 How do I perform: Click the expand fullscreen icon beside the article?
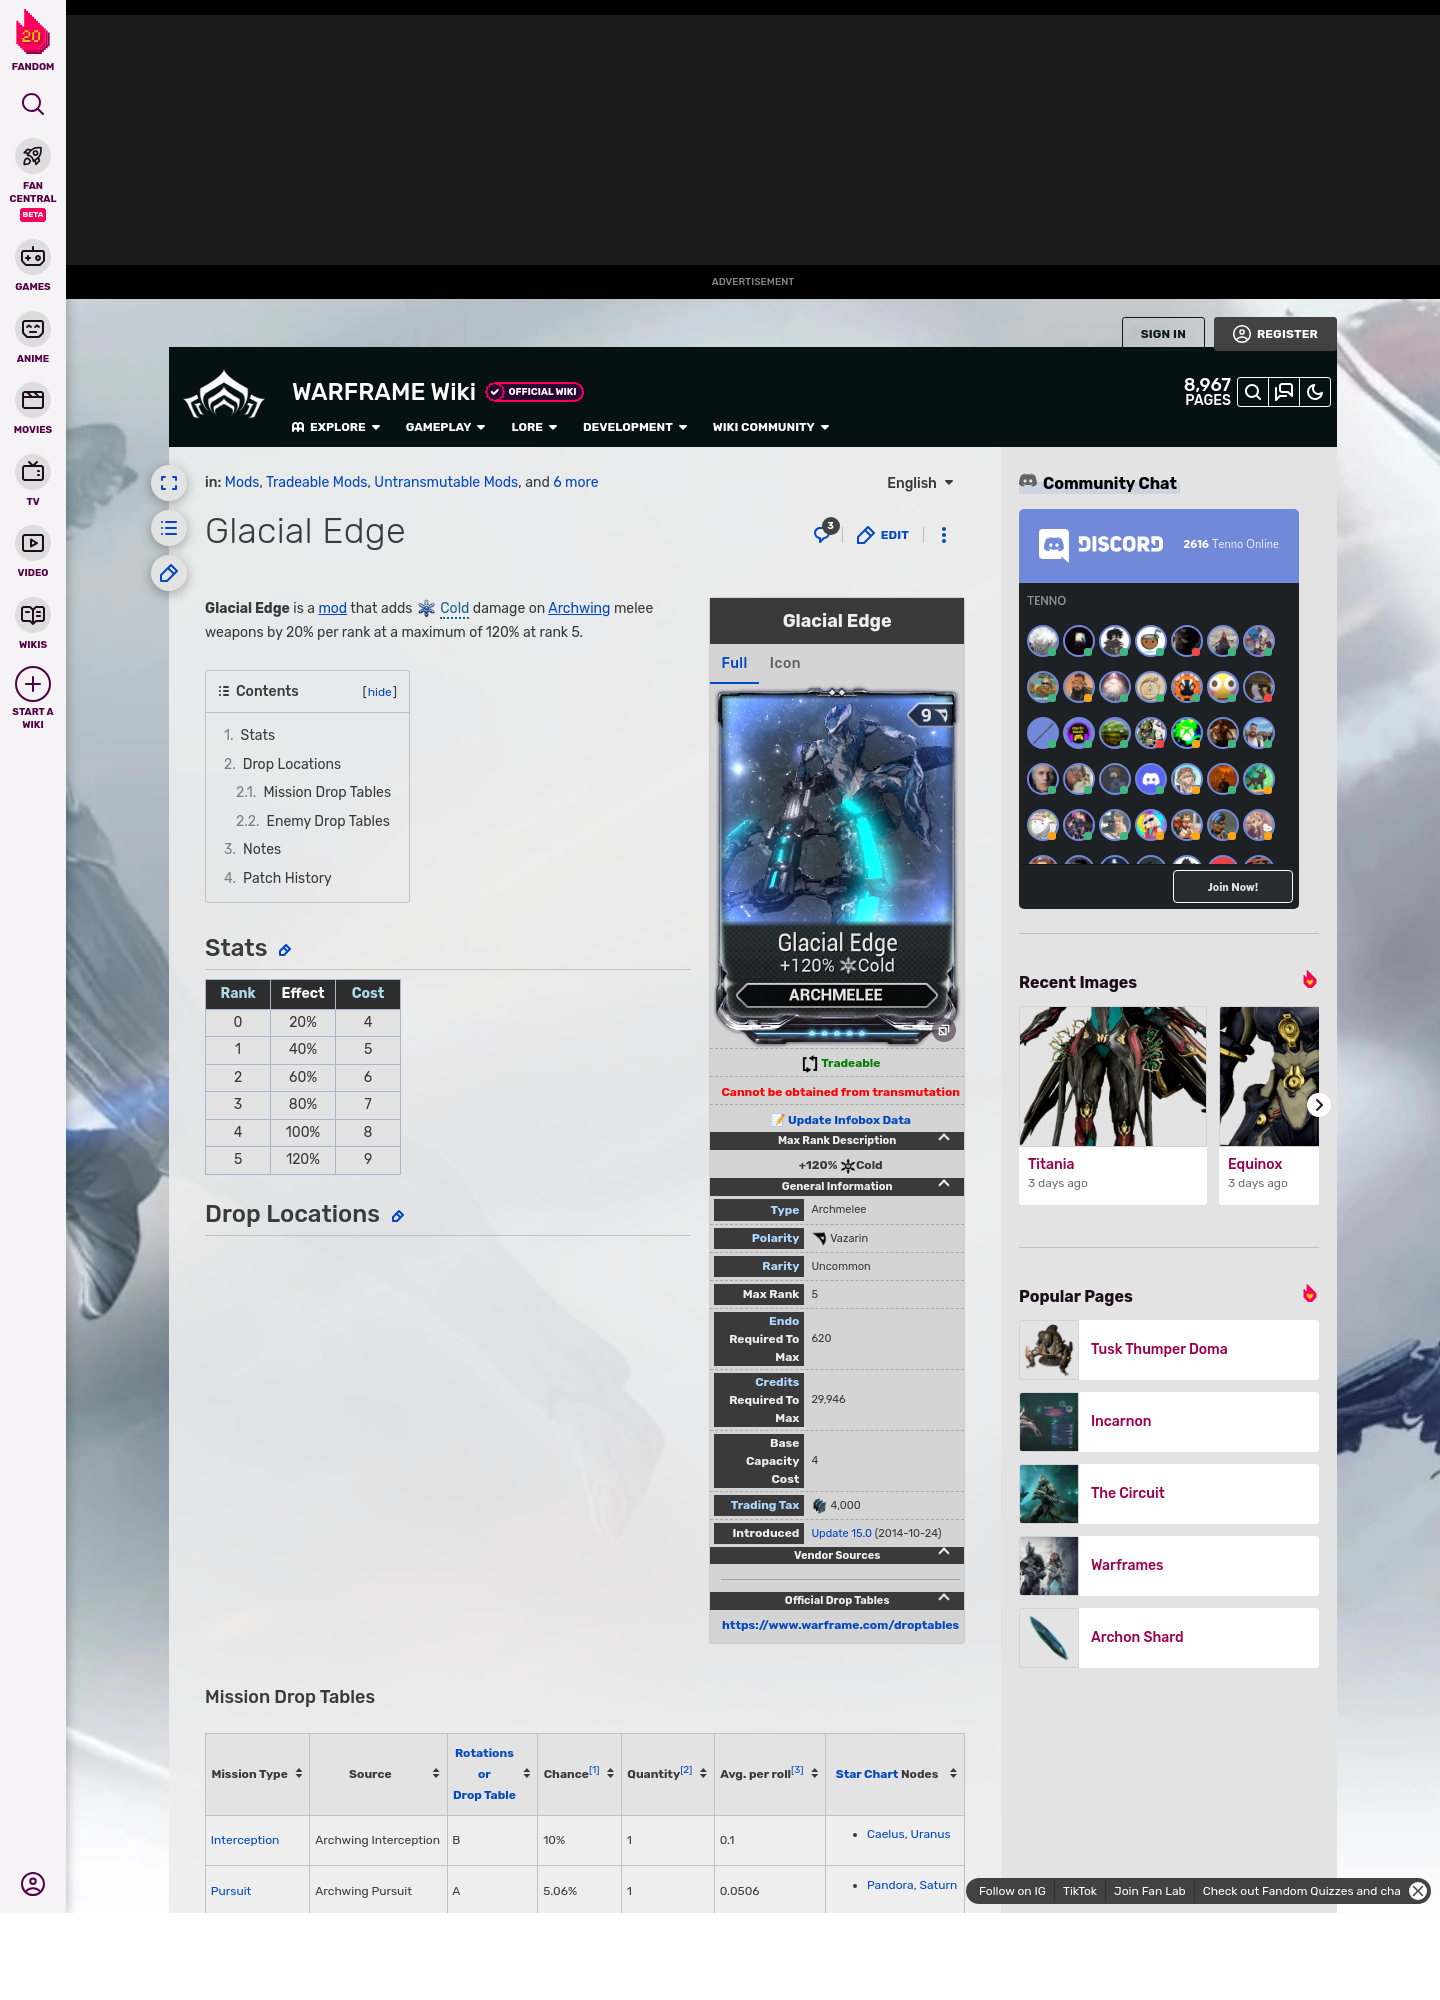pos(169,483)
